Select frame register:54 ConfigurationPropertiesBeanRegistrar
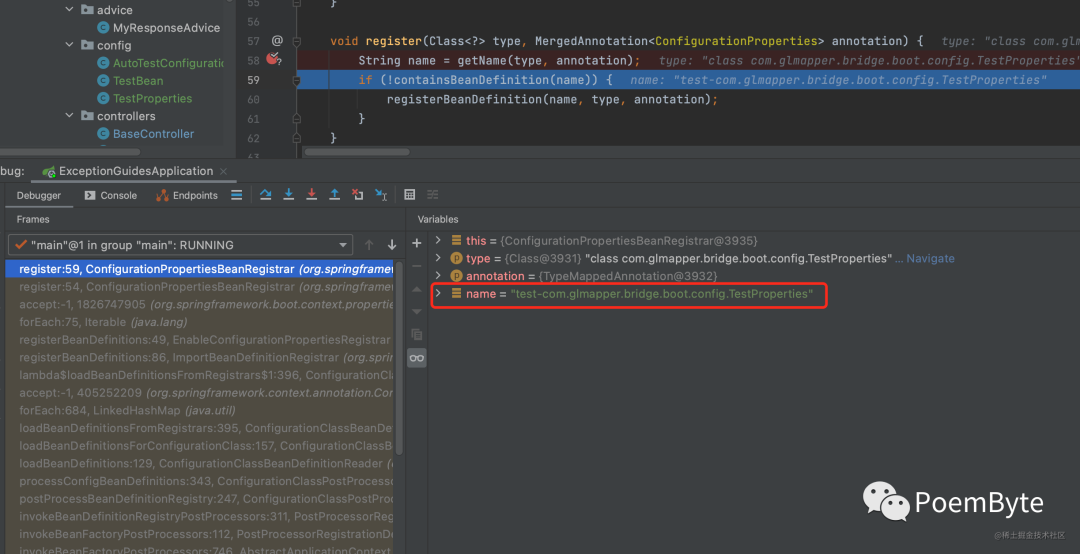 [200, 287]
